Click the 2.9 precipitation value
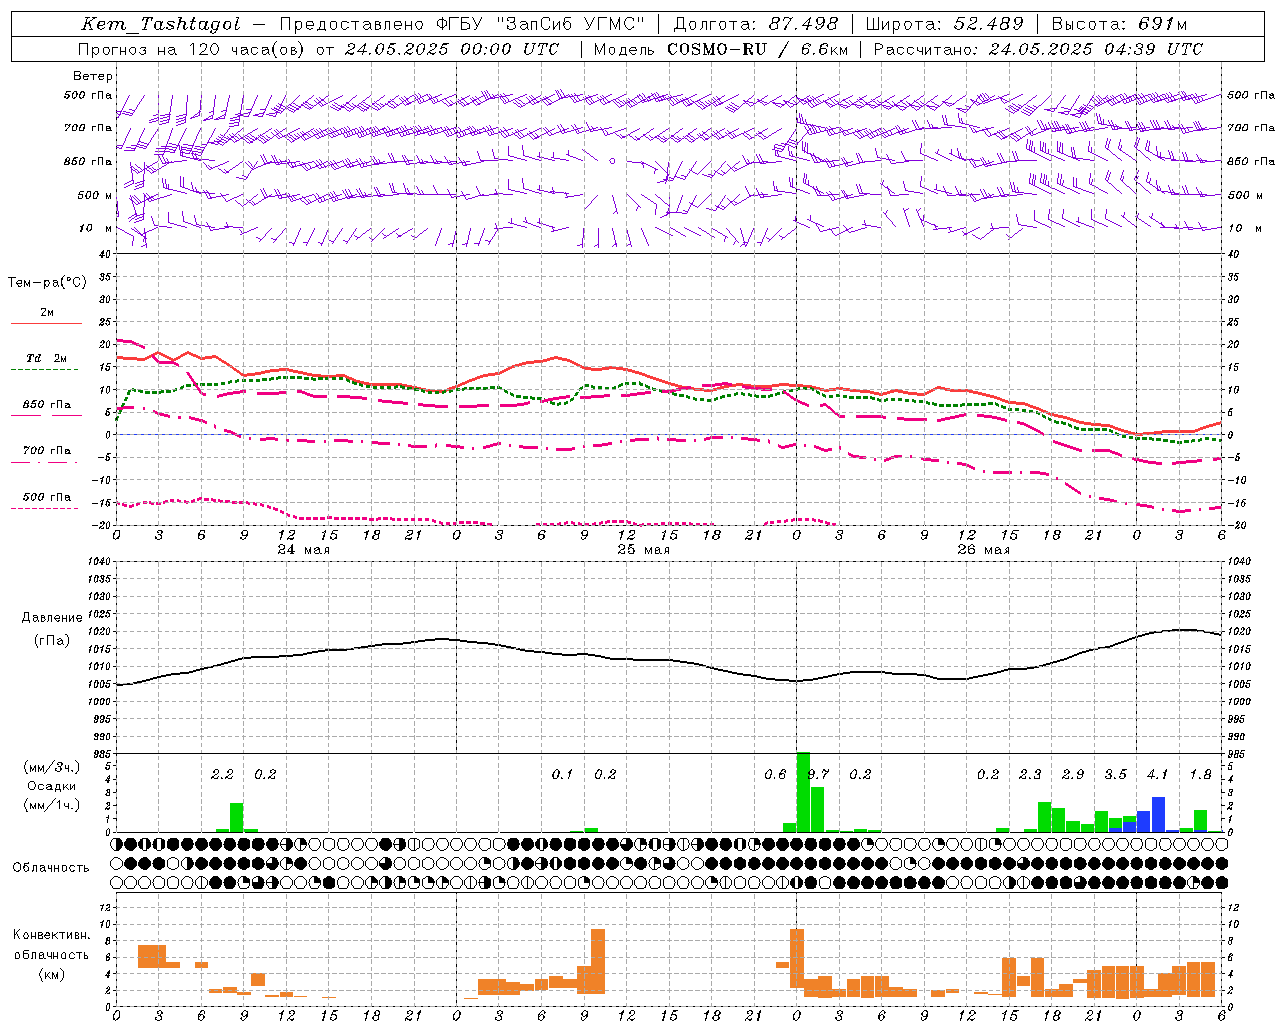Image resolution: width=1280 pixels, height=1024 pixels. tap(1073, 774)
